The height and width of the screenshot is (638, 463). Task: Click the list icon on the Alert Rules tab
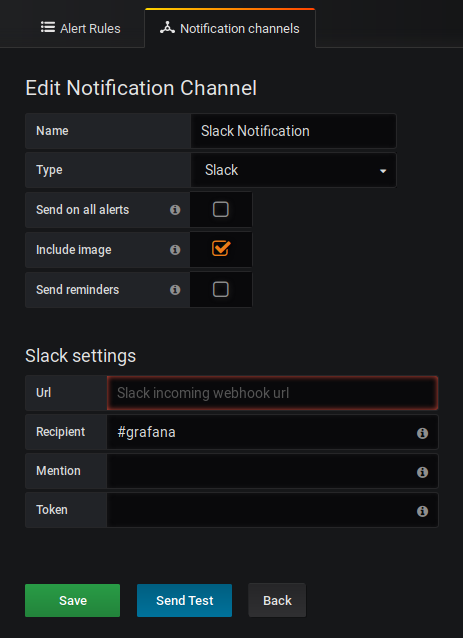tap(48, 27)
